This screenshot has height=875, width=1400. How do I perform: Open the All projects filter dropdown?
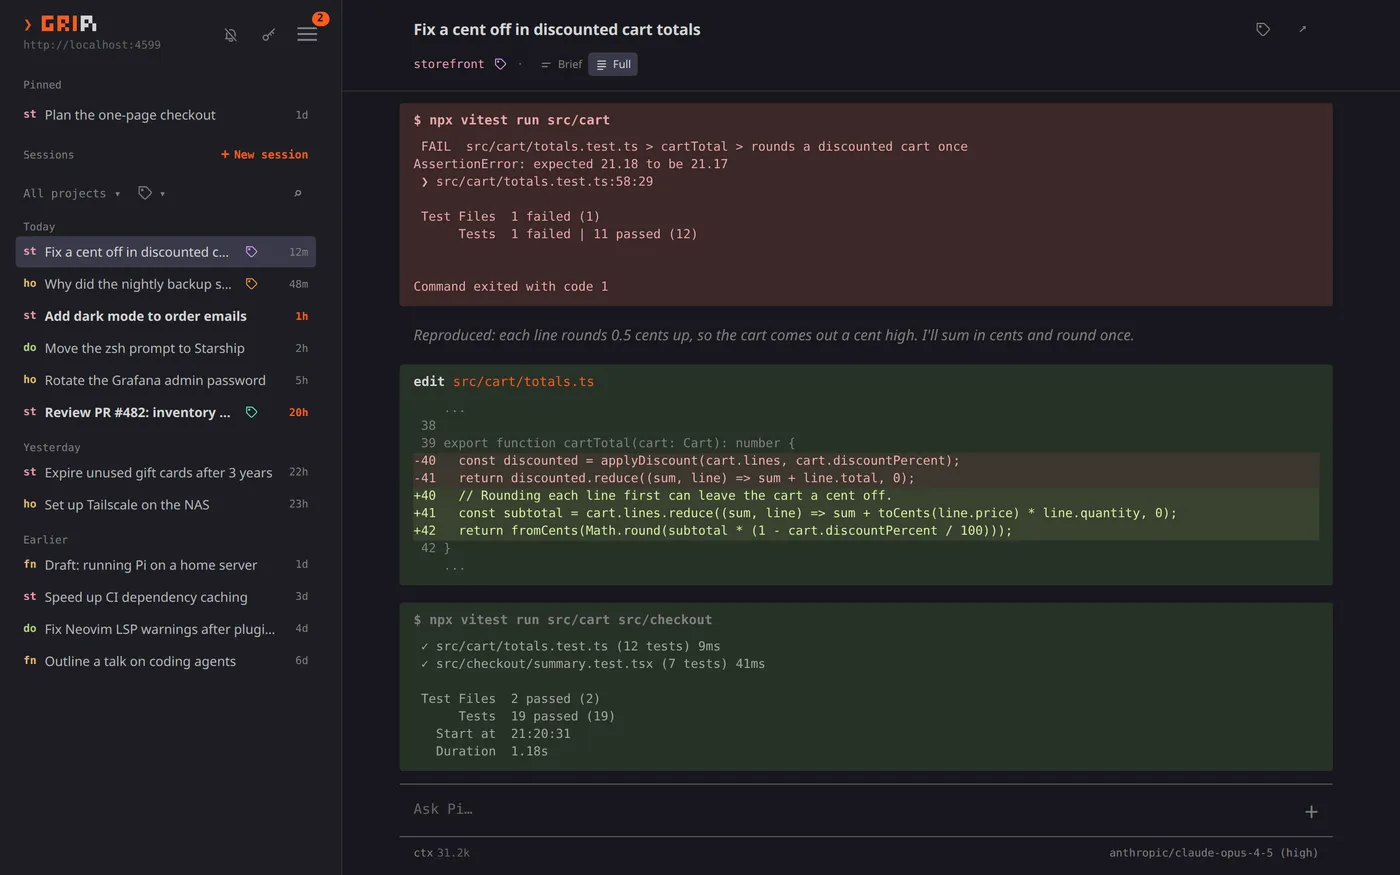72,193
